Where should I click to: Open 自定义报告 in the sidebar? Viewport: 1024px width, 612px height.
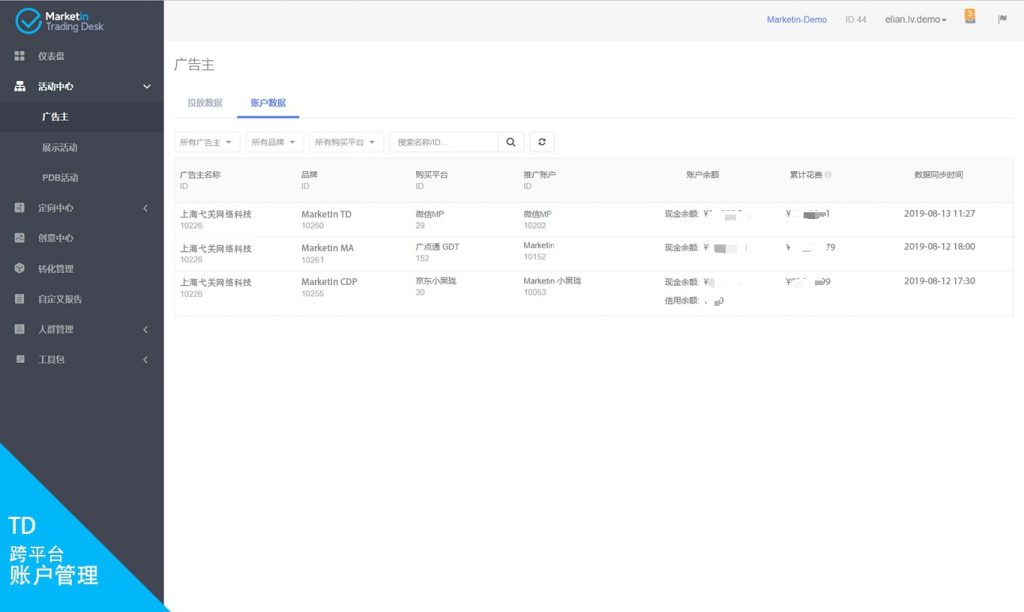(x=60, y=299)
